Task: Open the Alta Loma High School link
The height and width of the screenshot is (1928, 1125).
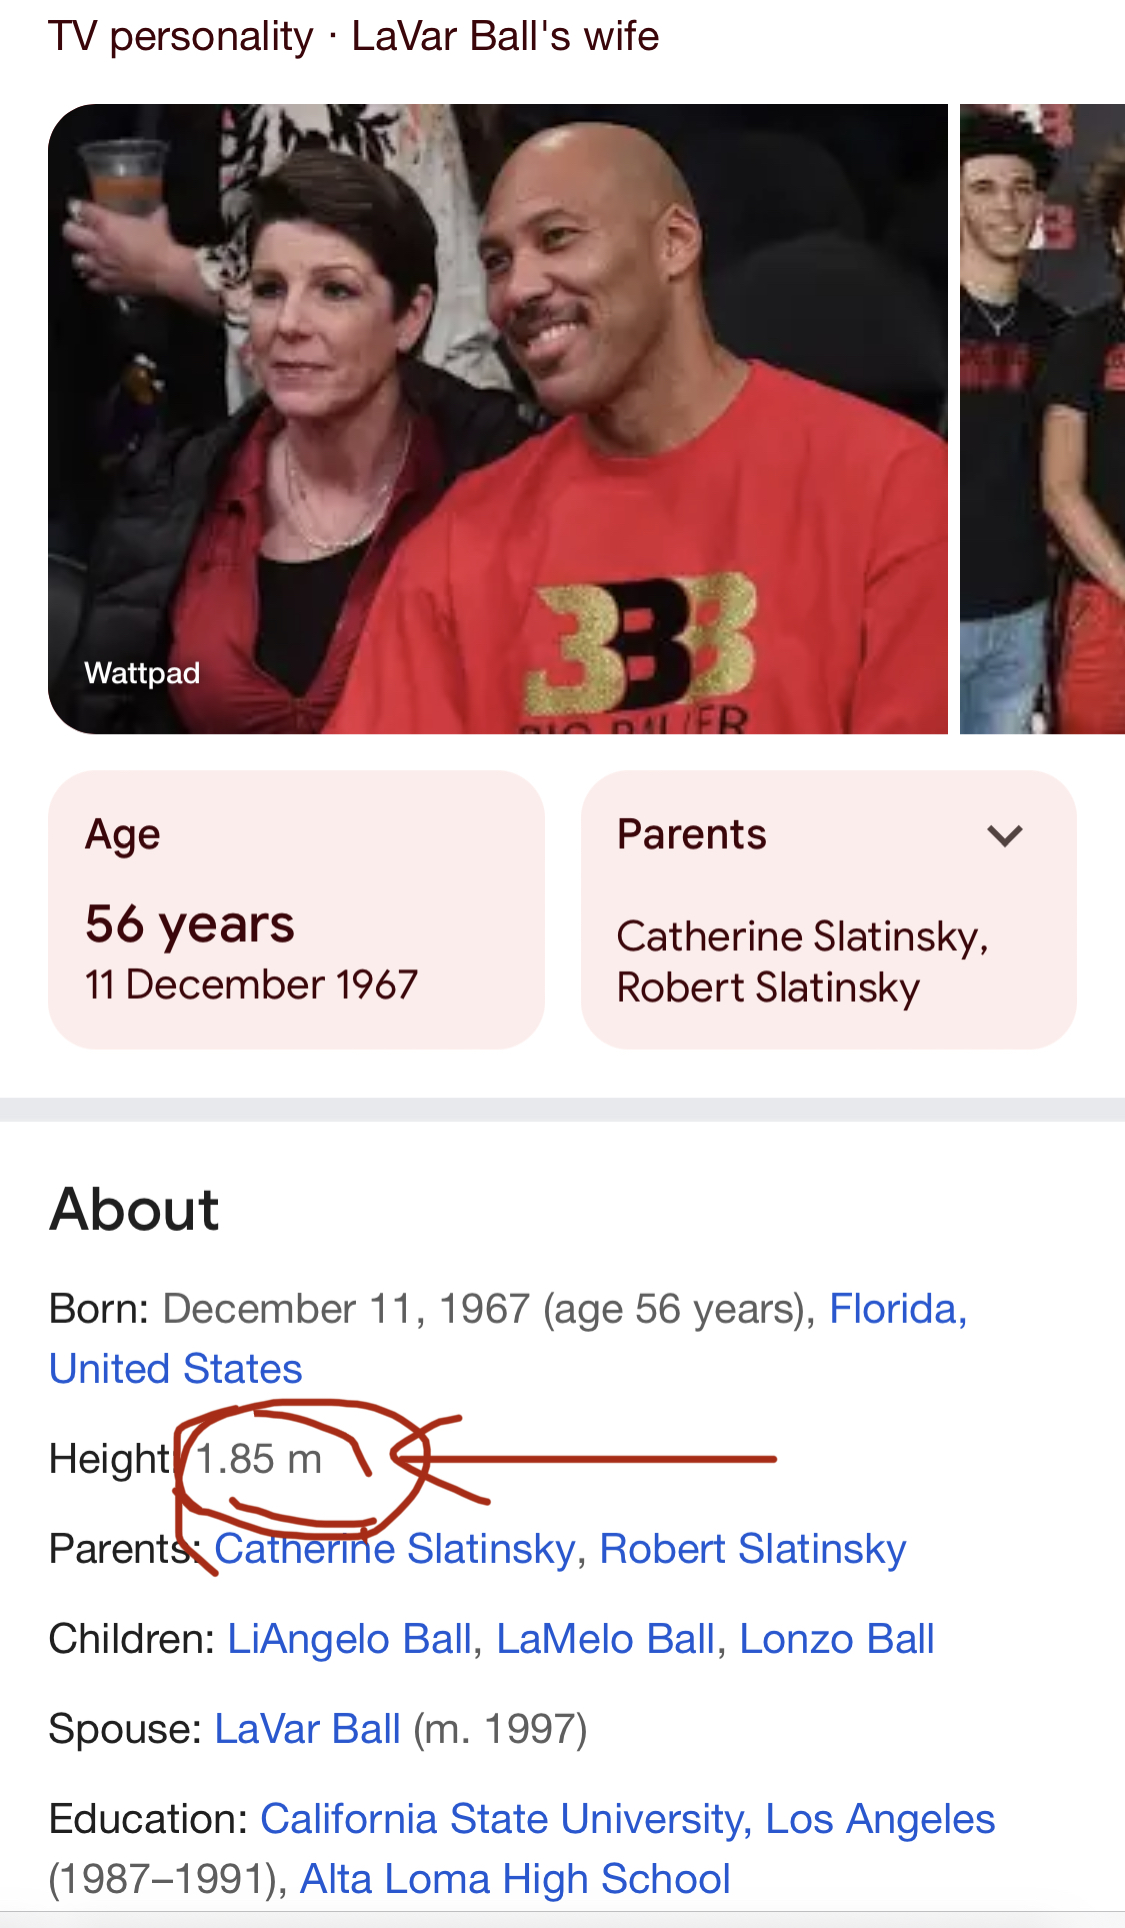Action: [x=515, y=1878]
